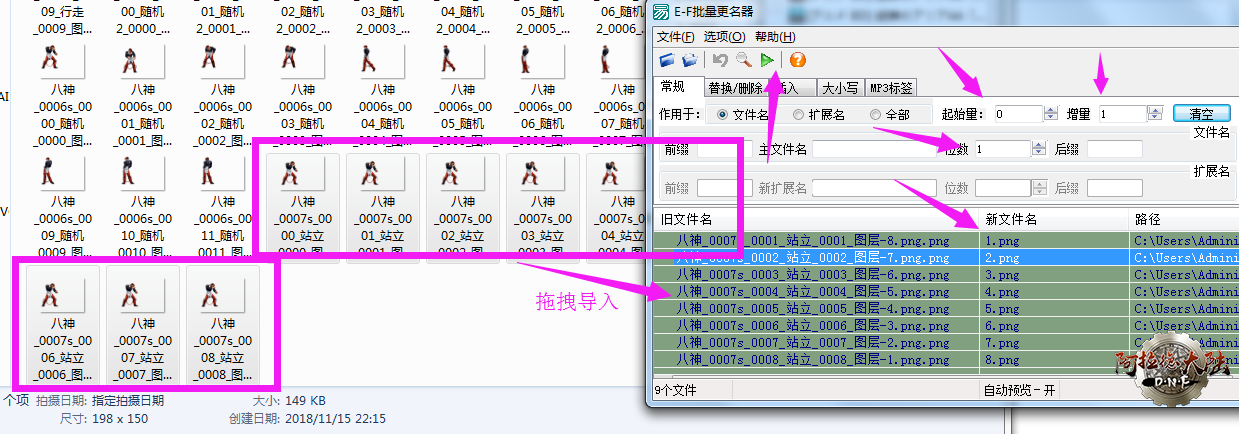Open the 文件(F) menu
Viewport: 1239px width, 434px height.
[x=675, y=37]
